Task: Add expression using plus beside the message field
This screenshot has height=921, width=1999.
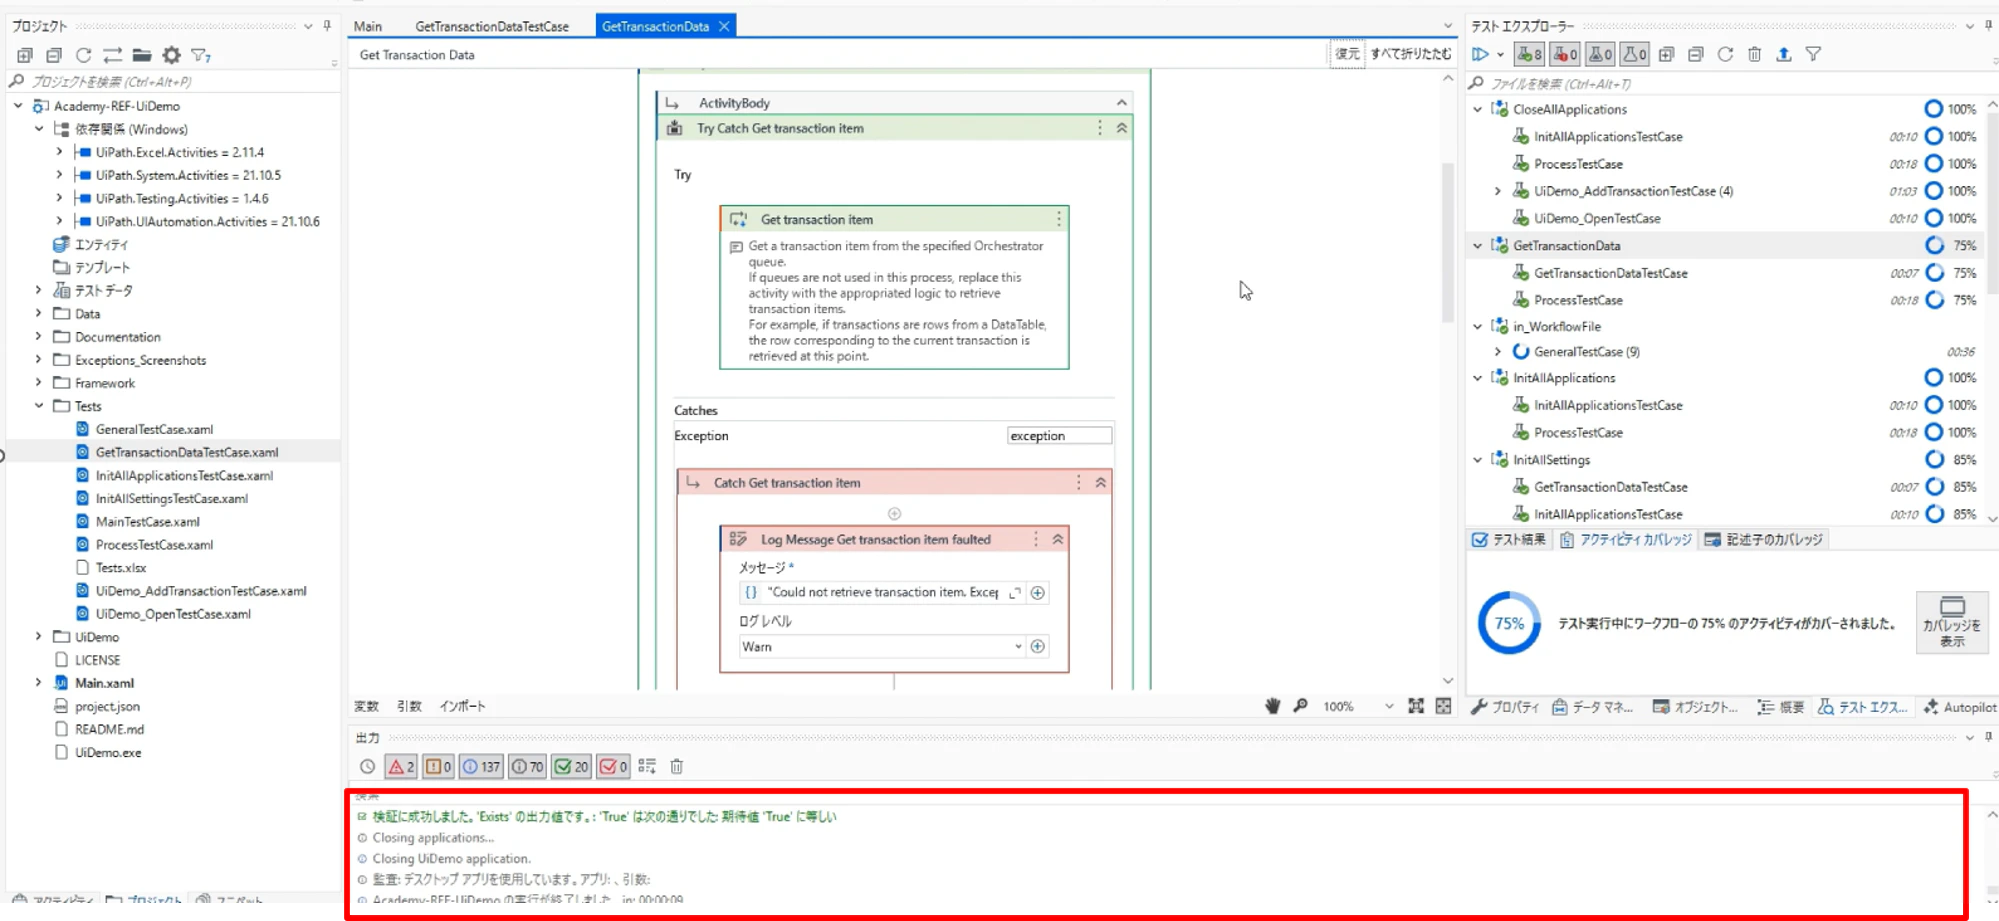Action: point(1038,593)
